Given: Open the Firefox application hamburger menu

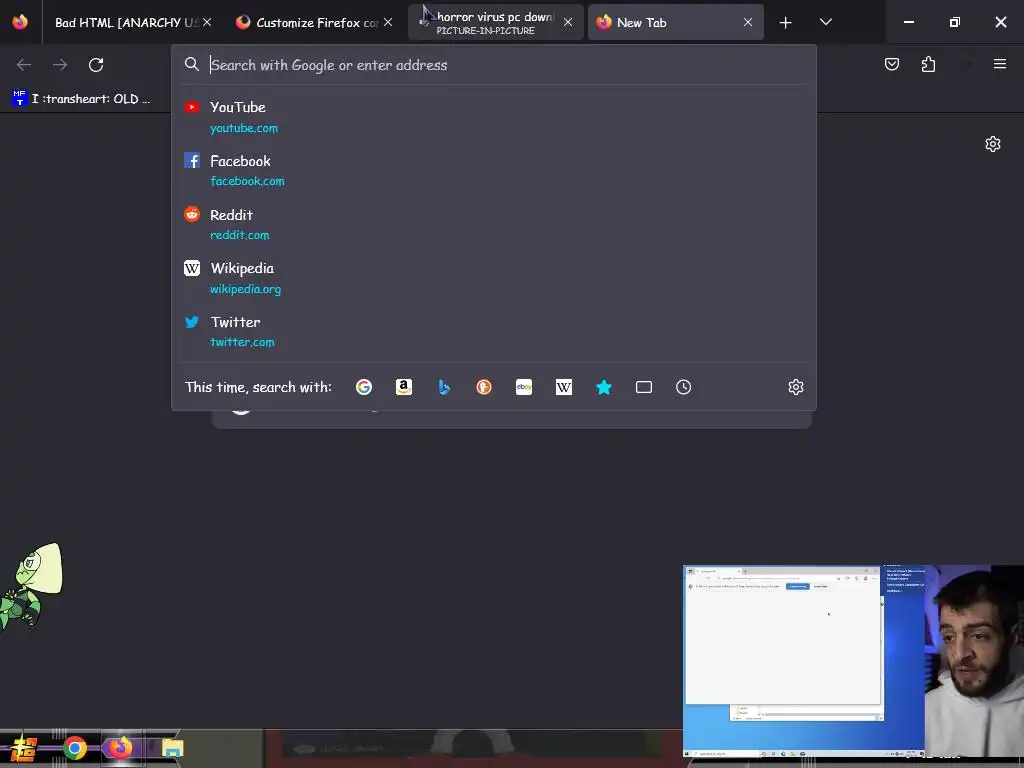Looking at the screenshot, I should (x=999, y=64).
